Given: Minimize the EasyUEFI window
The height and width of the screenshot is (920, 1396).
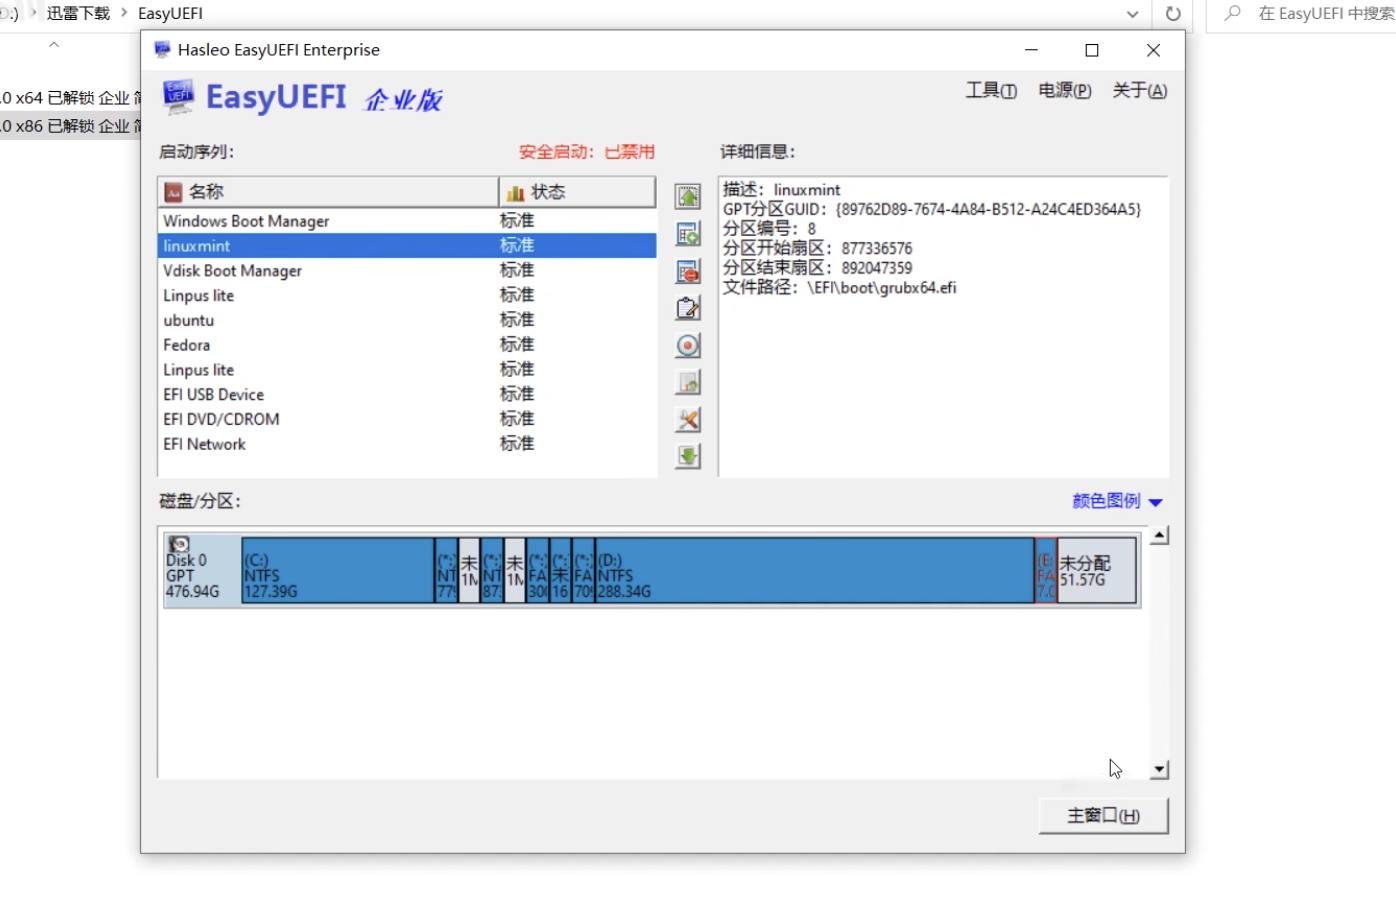Looking at the screenshot, I should 1032,50.
